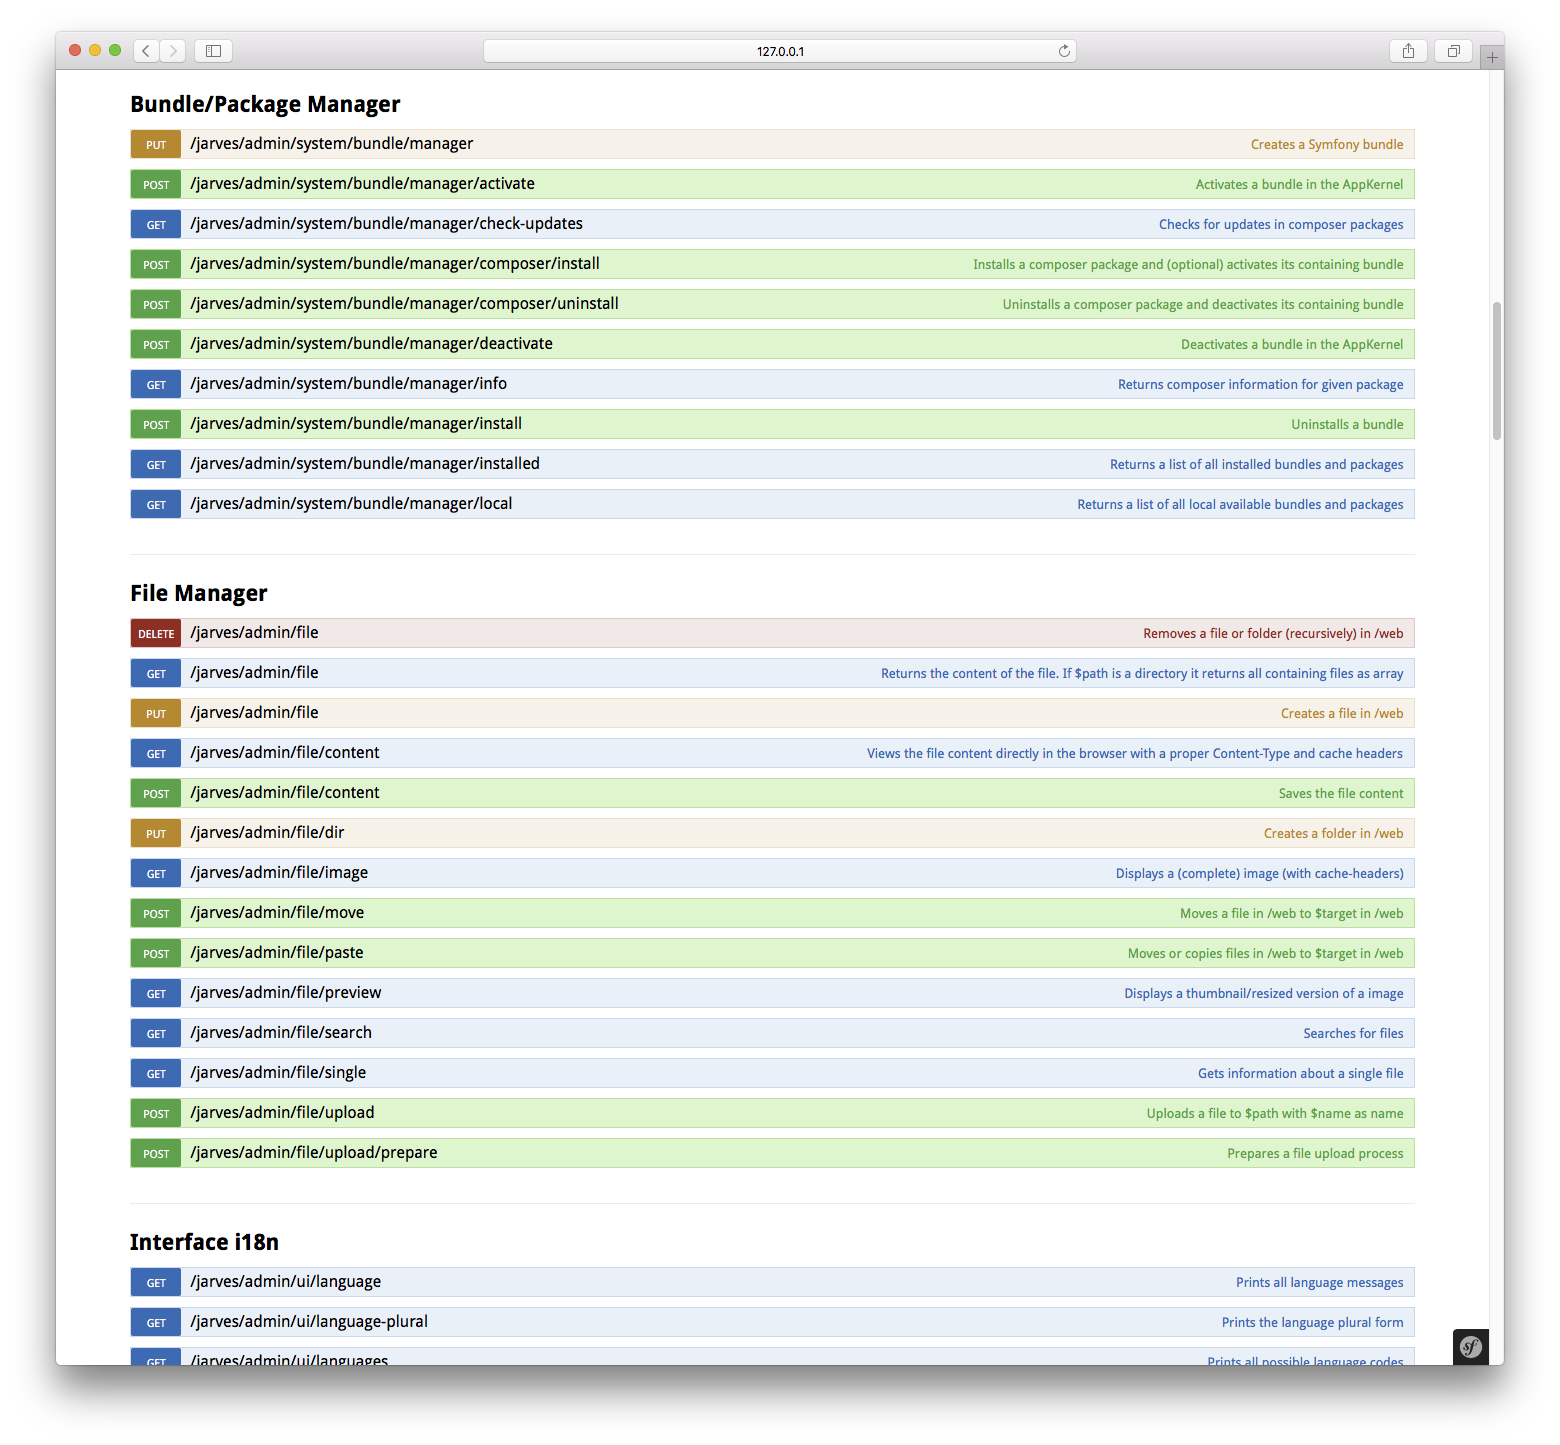
Task: Expand GET bundle/manager/info endpoint
Action: point(772,384)
